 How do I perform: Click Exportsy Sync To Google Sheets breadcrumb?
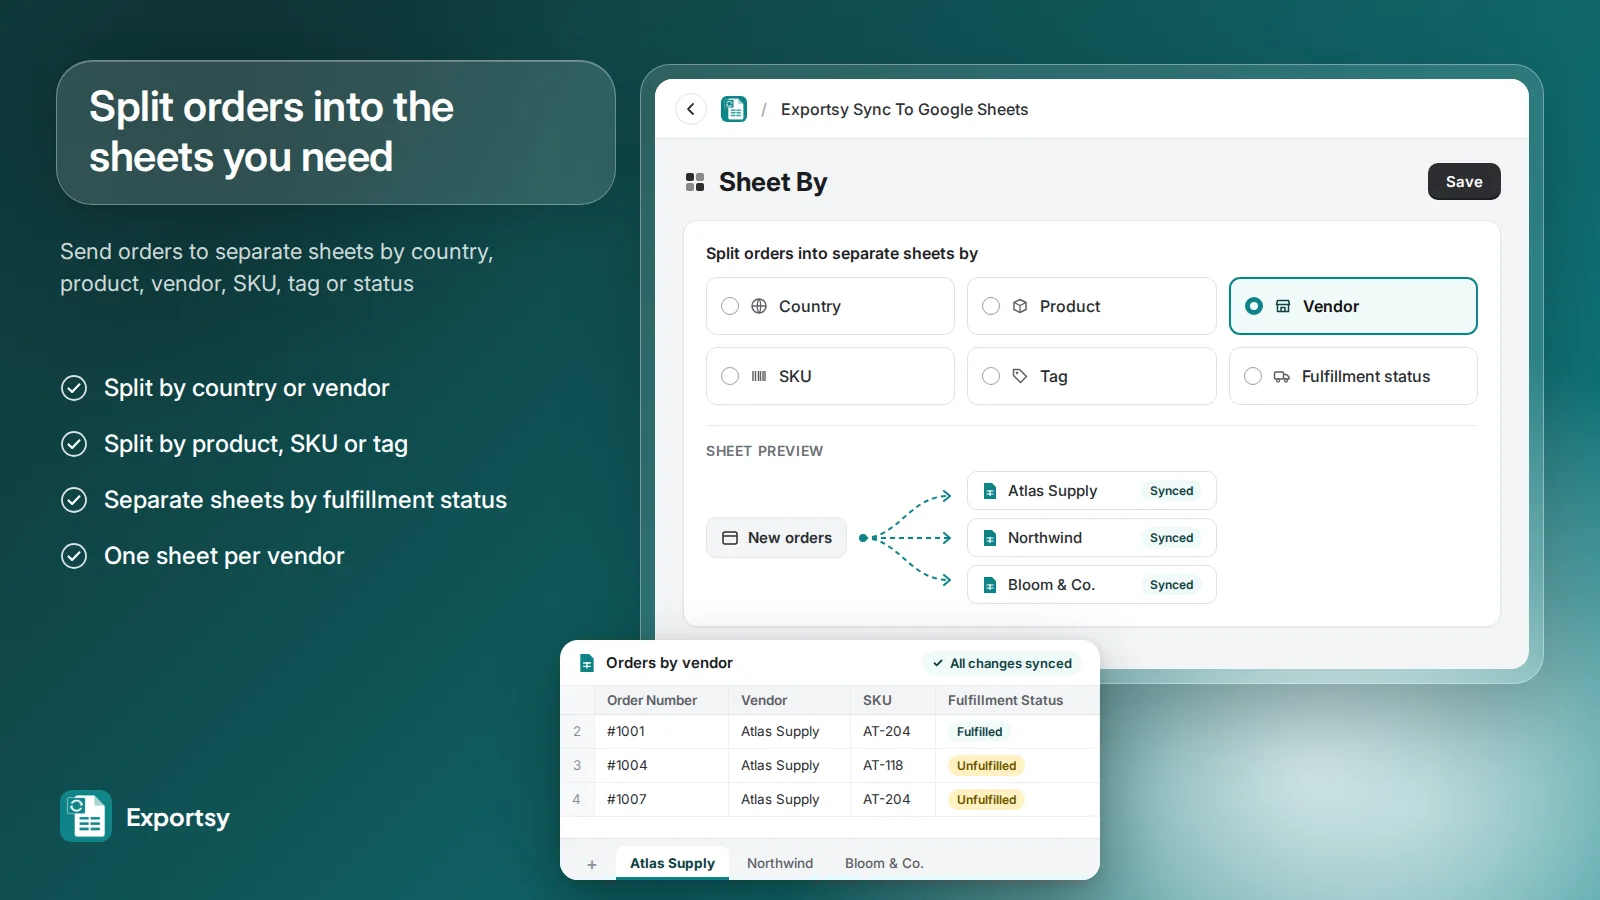coord(904,109)
